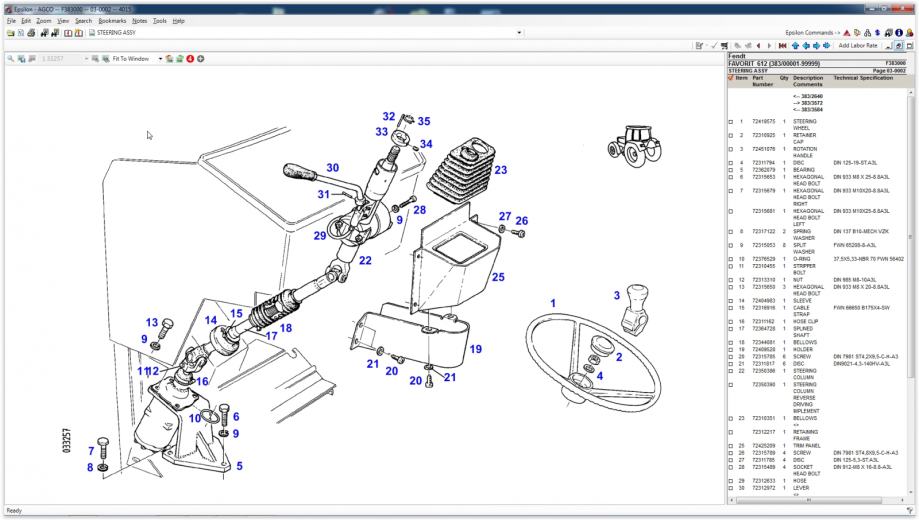The height and width of the screenshot is (520, 919).
Task: Click the shopping cart icon
Action: (724, 46)
